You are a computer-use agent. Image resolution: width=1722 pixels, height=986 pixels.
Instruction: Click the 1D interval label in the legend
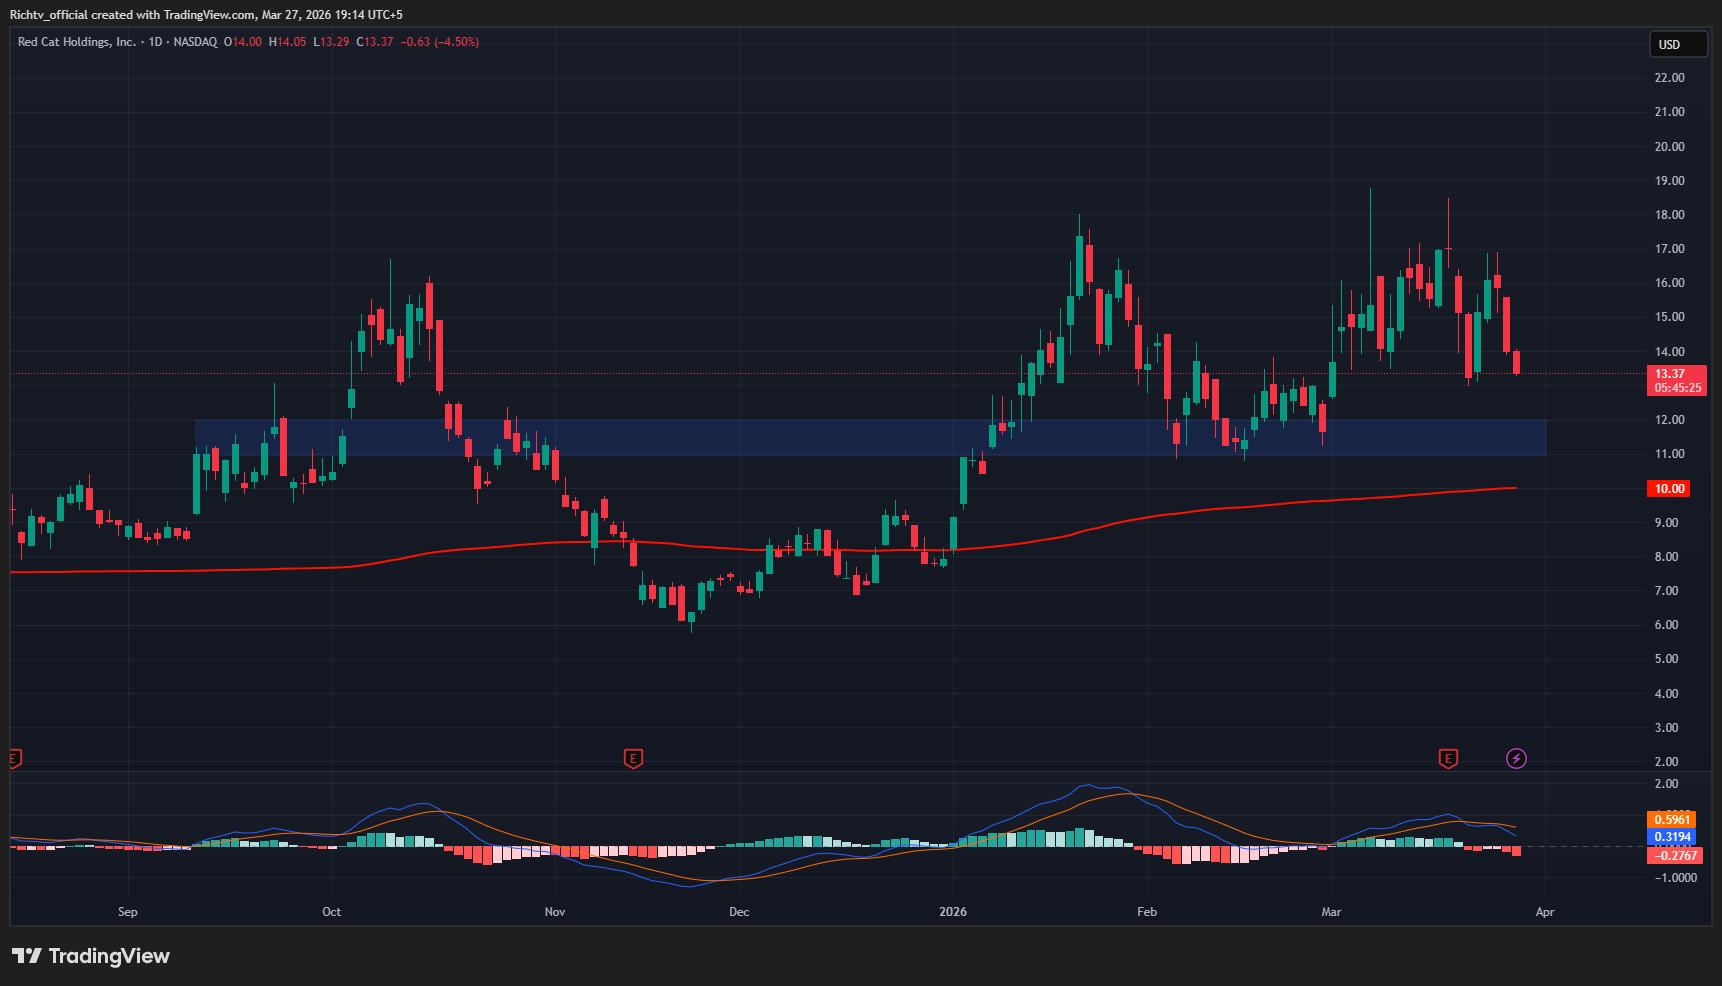[x=155, y=42]
